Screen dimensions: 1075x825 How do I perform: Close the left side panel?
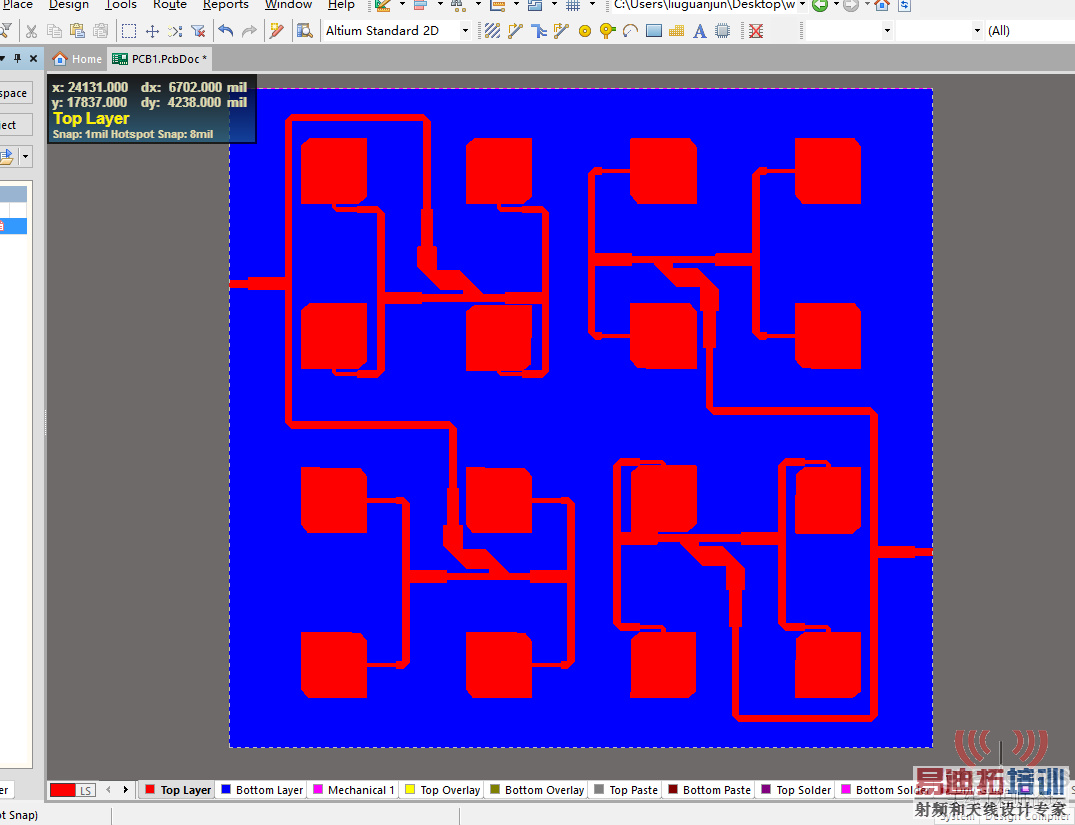[33, 58]
